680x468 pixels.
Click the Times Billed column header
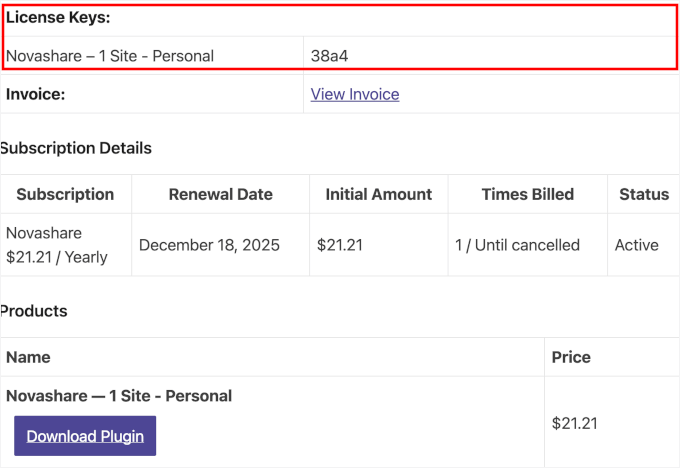[x=527, y=194]
